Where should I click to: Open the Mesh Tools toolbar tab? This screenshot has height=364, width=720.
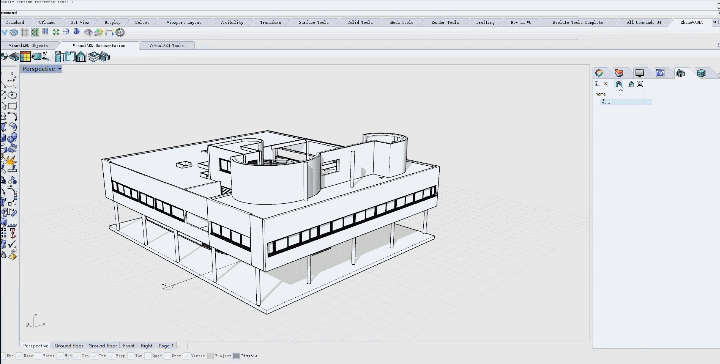tap(401, 22)
